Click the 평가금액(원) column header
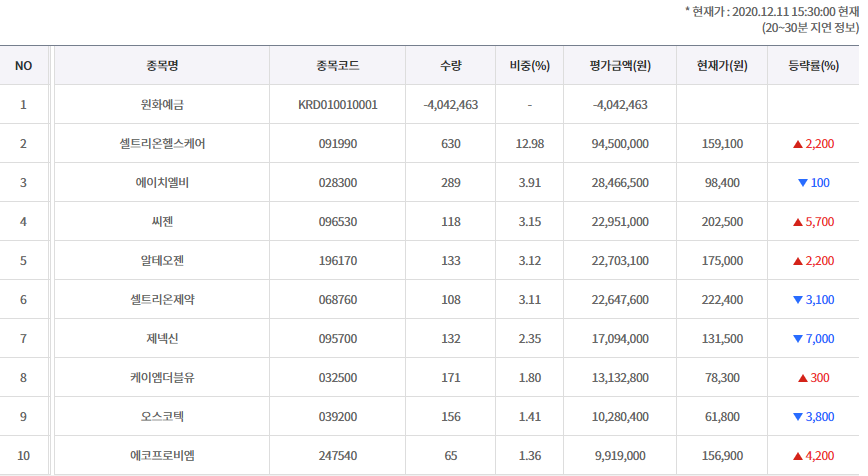Screen dimensions: 868x476 click(620, 66)
